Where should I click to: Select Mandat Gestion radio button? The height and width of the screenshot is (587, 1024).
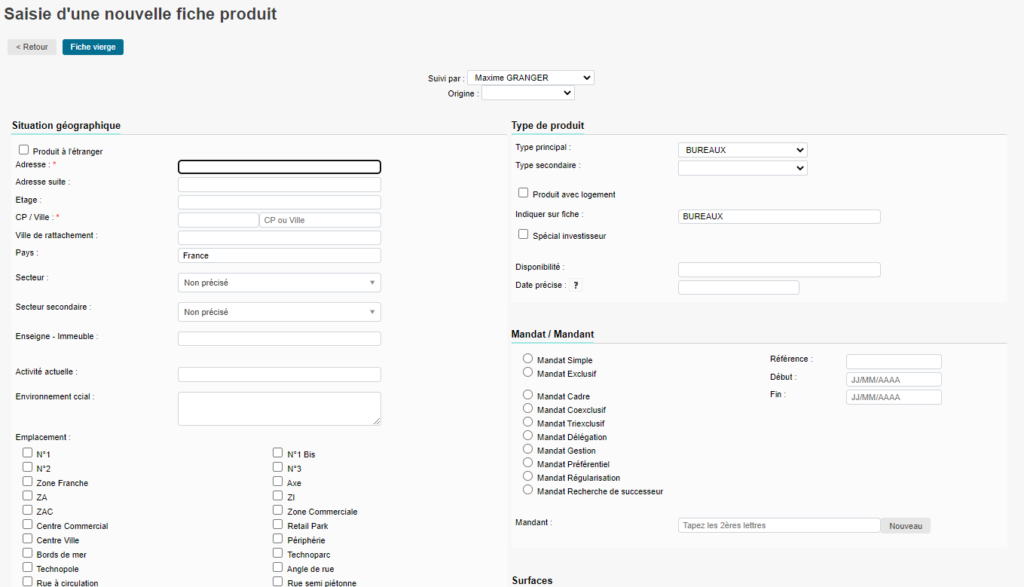pos(527,450)
